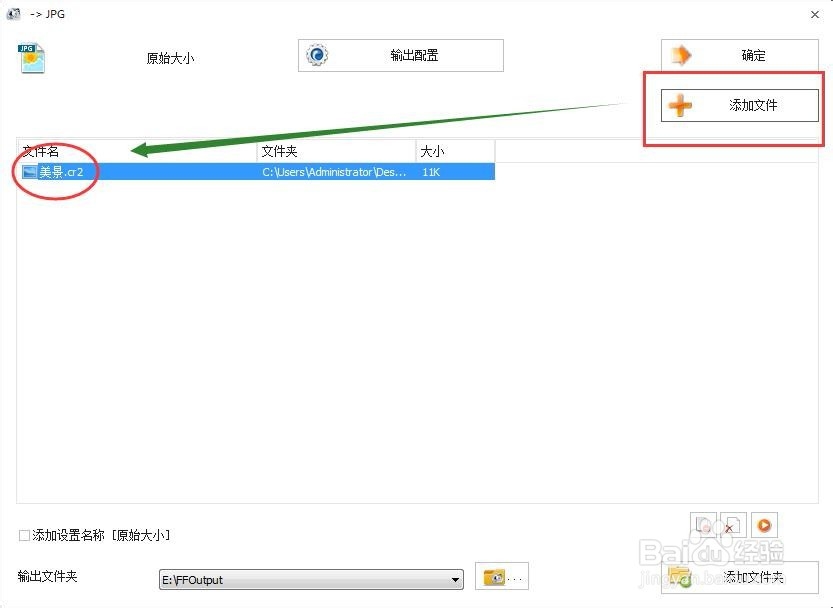This screenshot has width=833, height=608.
Task: Click the remove-file icon with the red minus
Action: (x=703, y=525)
